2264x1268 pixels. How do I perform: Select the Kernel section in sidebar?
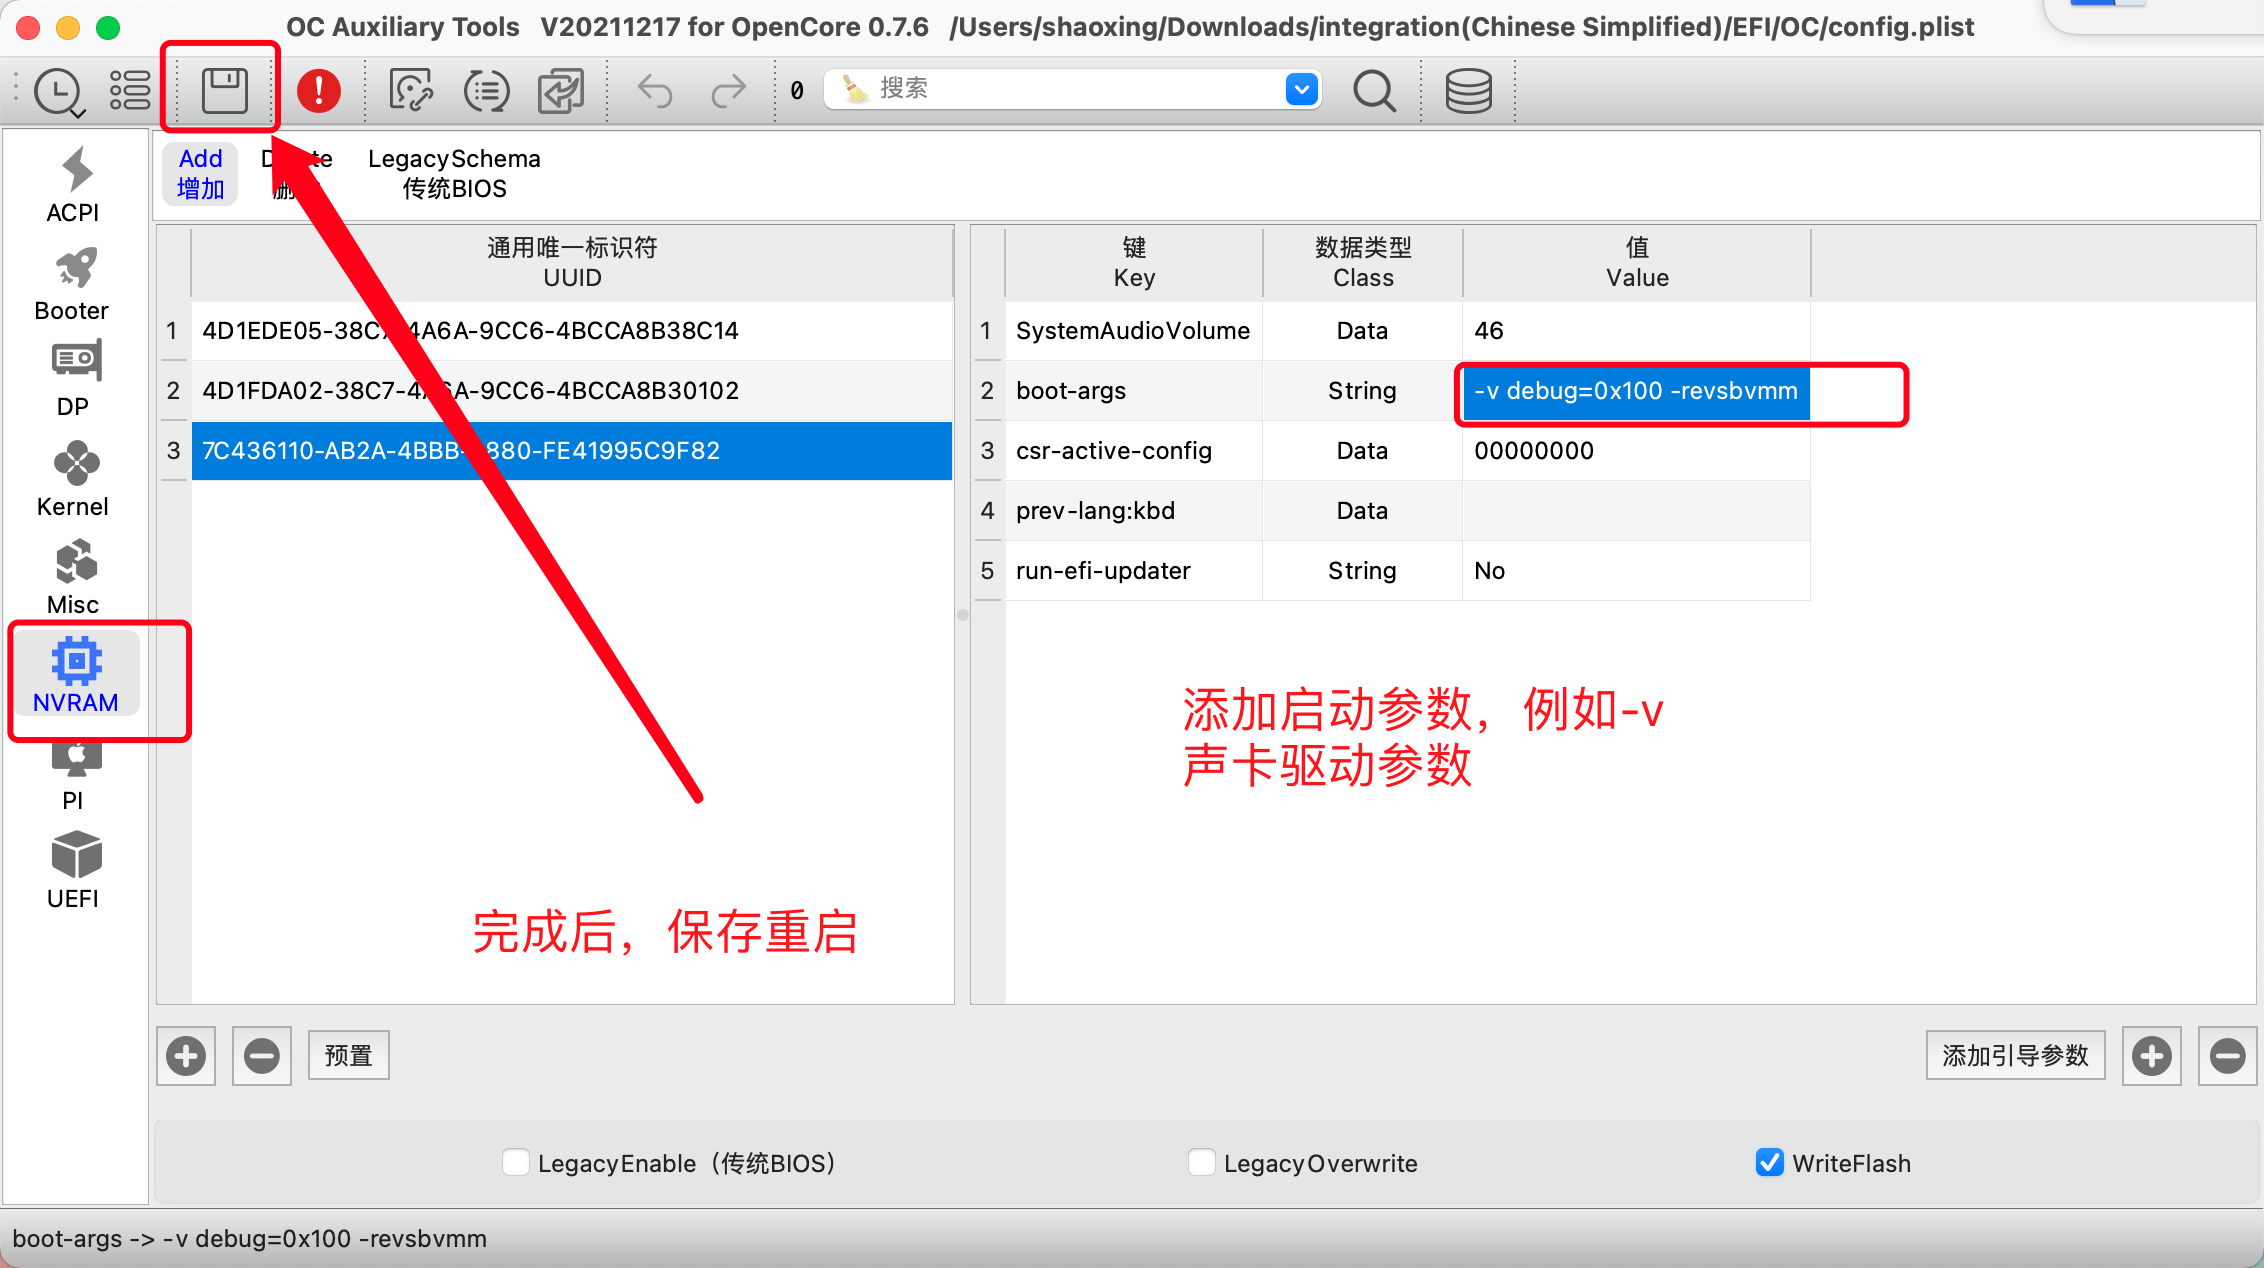[73, 480]
